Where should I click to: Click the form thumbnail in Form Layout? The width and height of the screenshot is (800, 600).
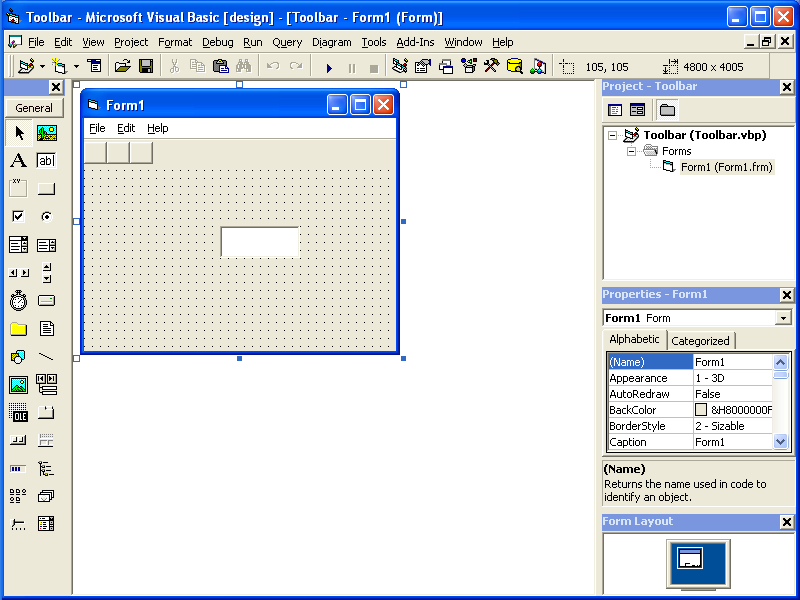[690, 558]
